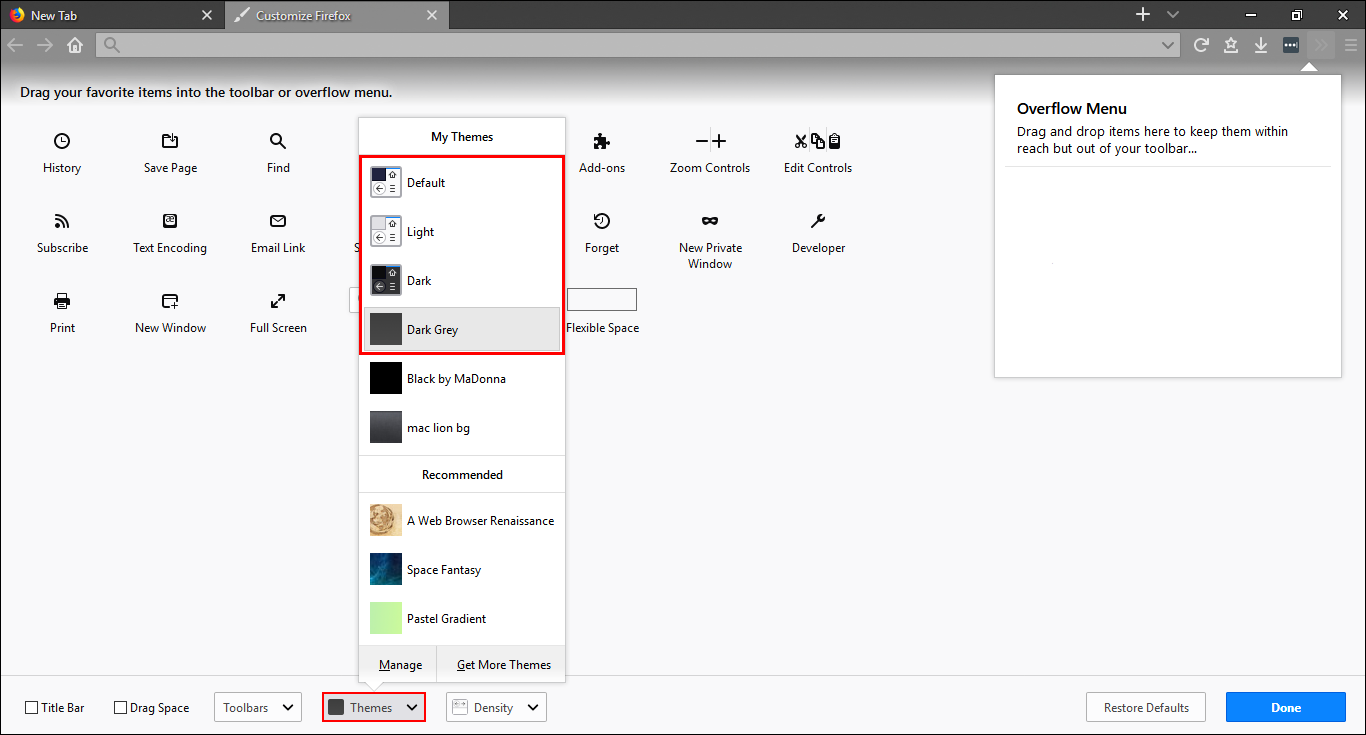
Task: Select the Save Page icon
Action: 170,141
